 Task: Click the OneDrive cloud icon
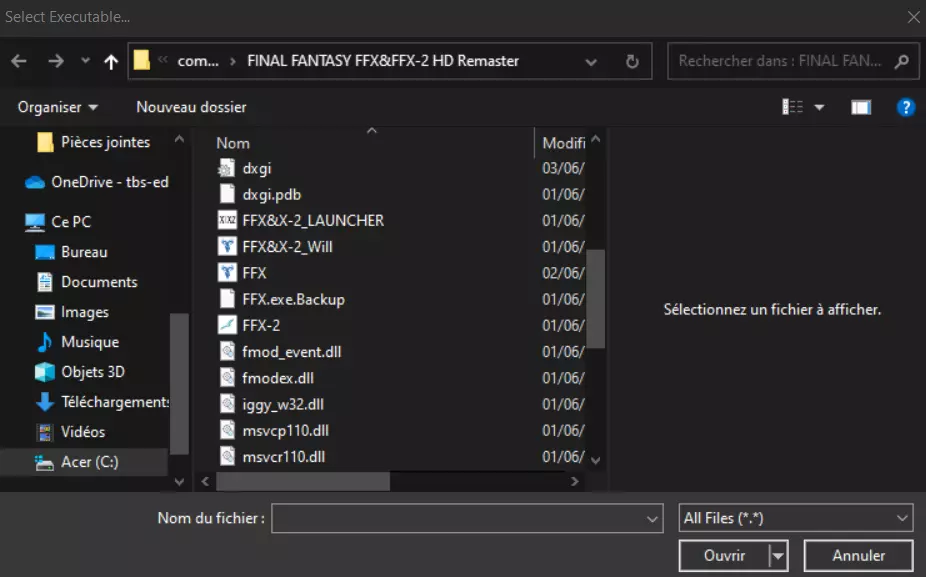pyautogui.click(x=35, y=182)
